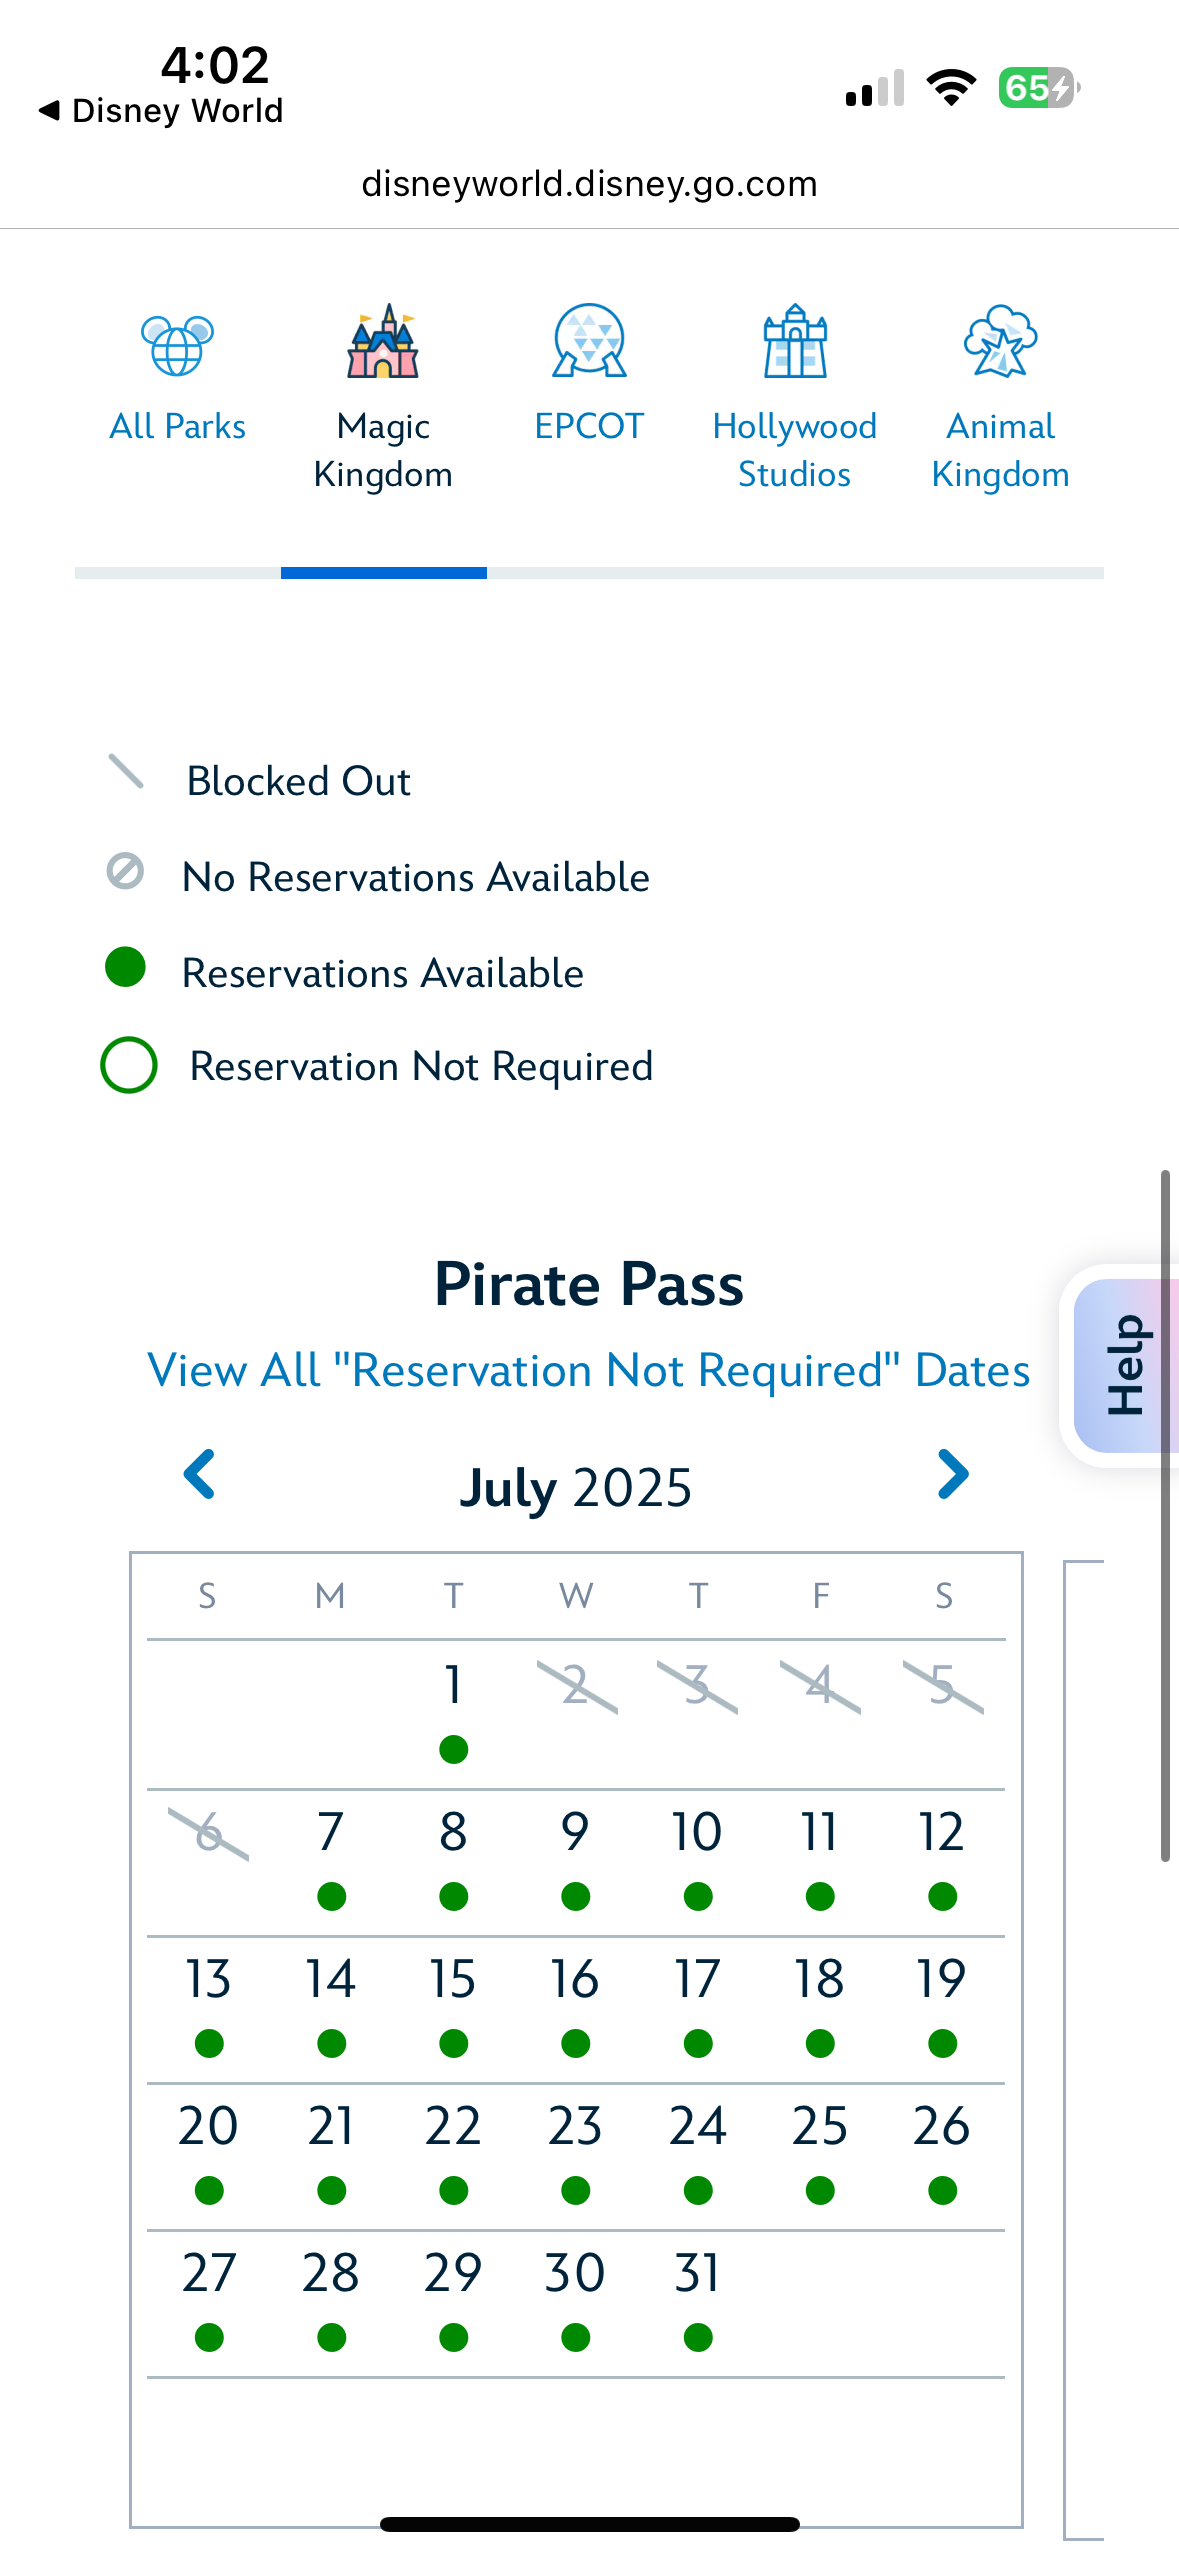
Task: Open the Help side tab
Action: tap(1124, 1365)
